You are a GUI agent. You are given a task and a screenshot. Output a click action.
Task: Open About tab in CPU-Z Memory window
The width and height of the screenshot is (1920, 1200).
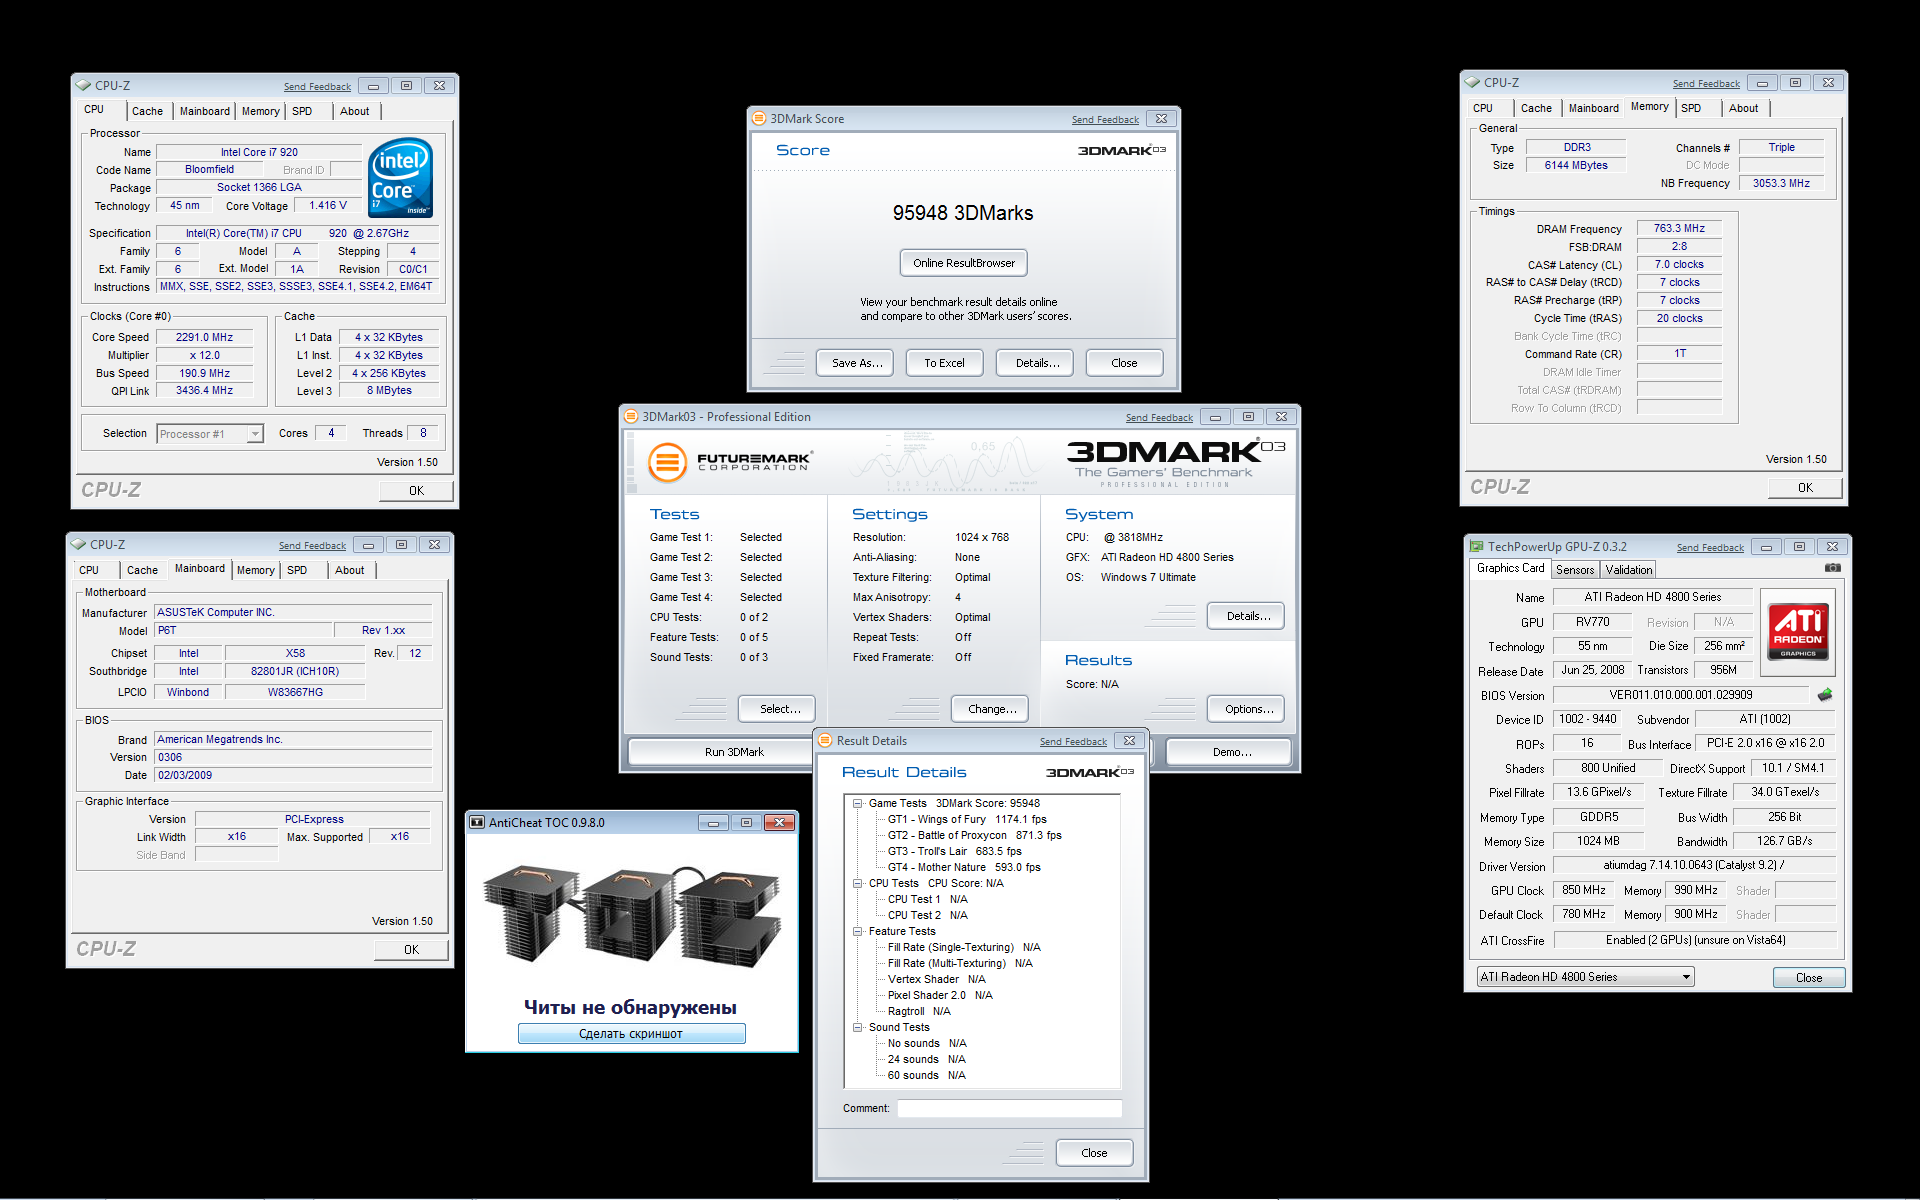point(1743,108)
